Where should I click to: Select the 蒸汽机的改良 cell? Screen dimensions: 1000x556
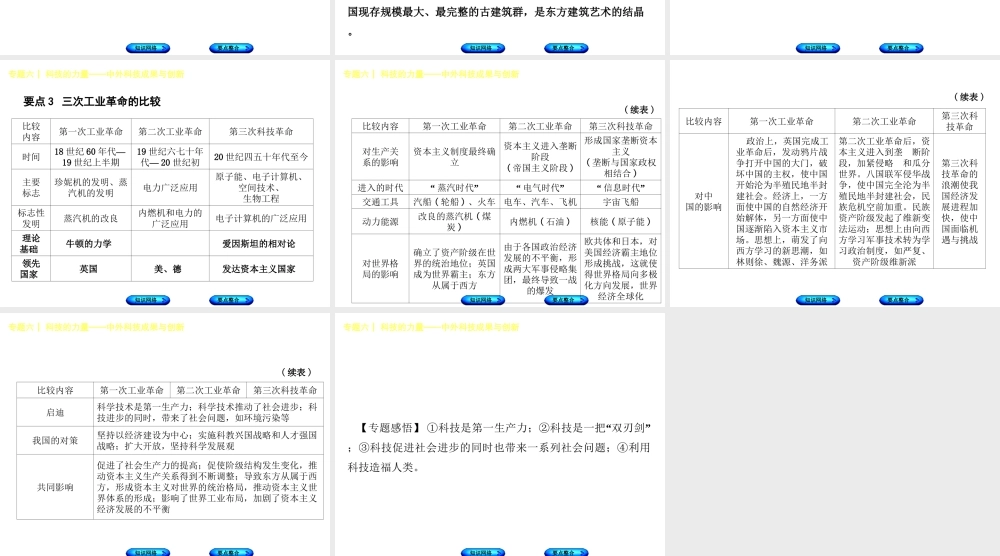tap(91, 218)
